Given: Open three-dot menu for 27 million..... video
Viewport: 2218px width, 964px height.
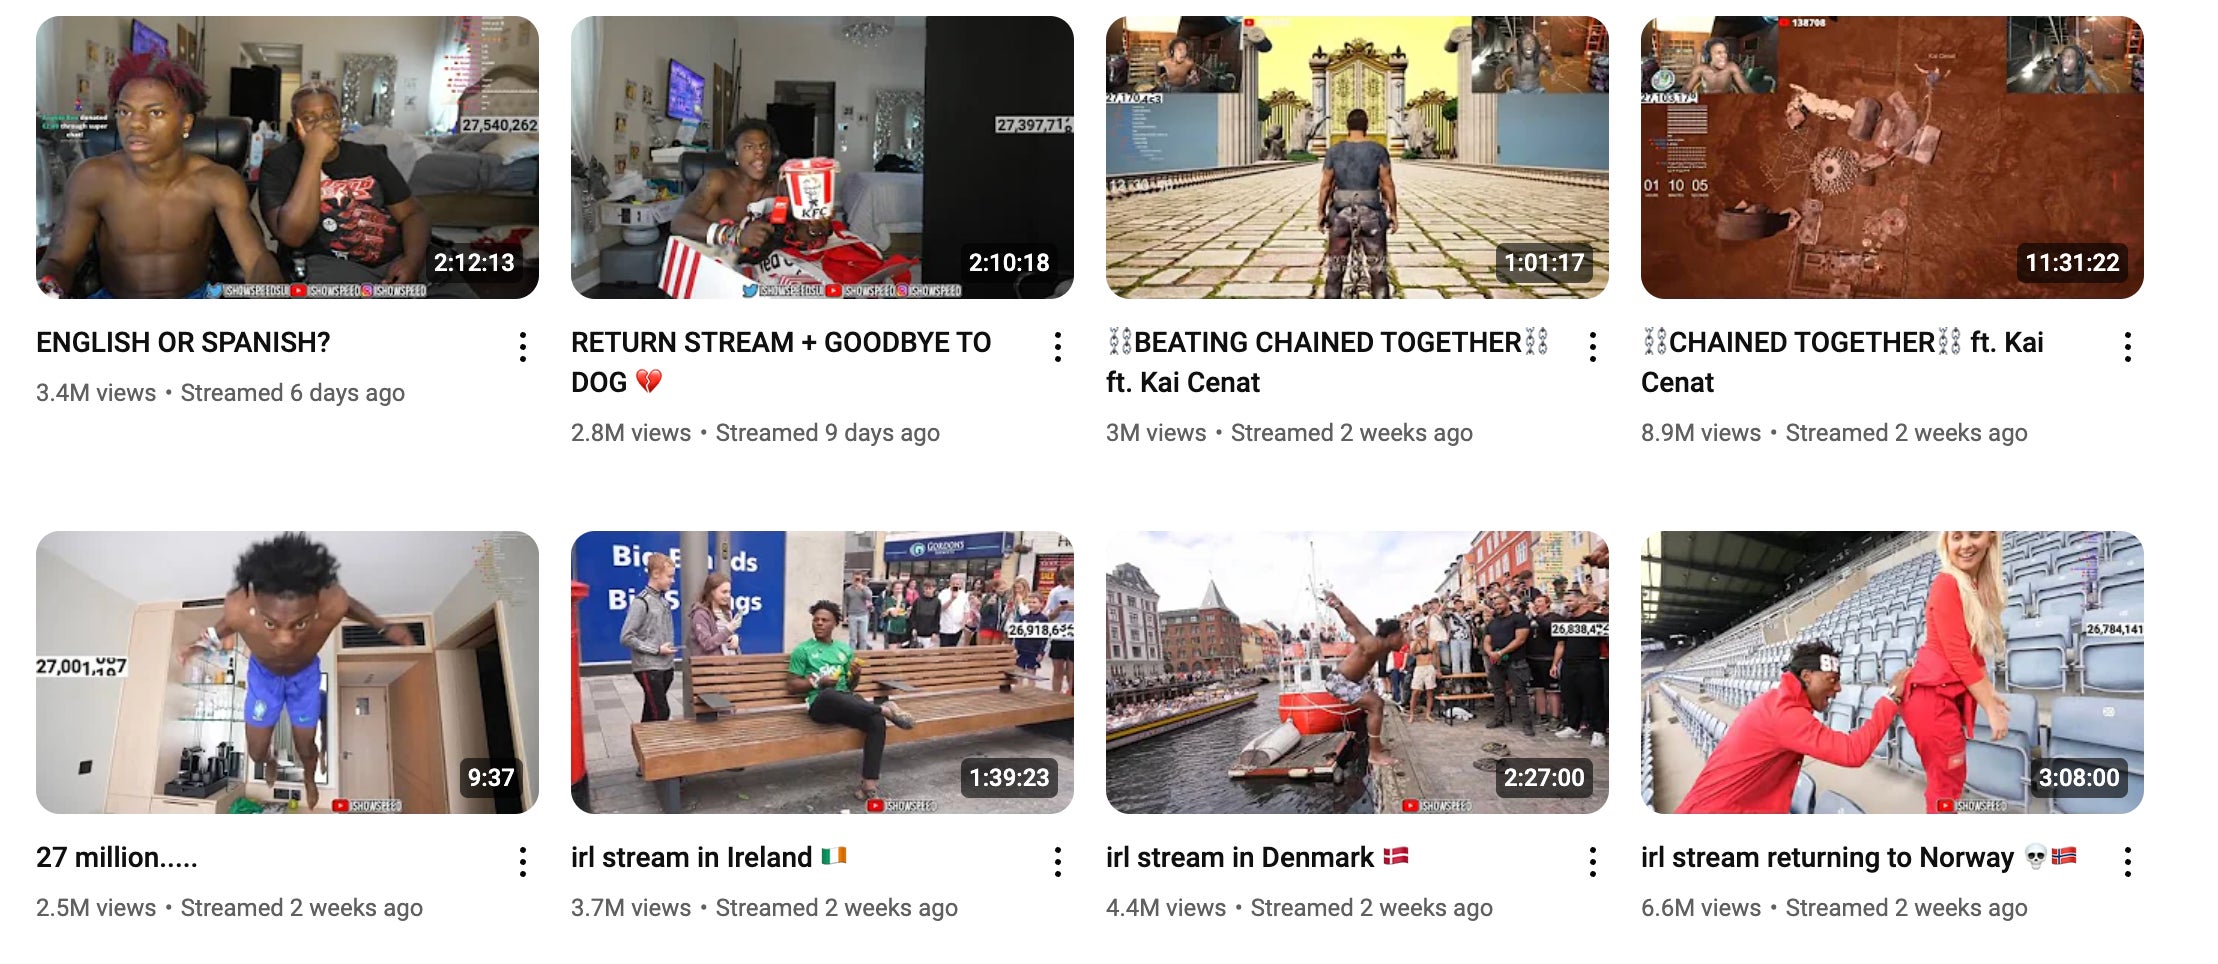Looking at the screenshot, I should click(x=522, y=862).
